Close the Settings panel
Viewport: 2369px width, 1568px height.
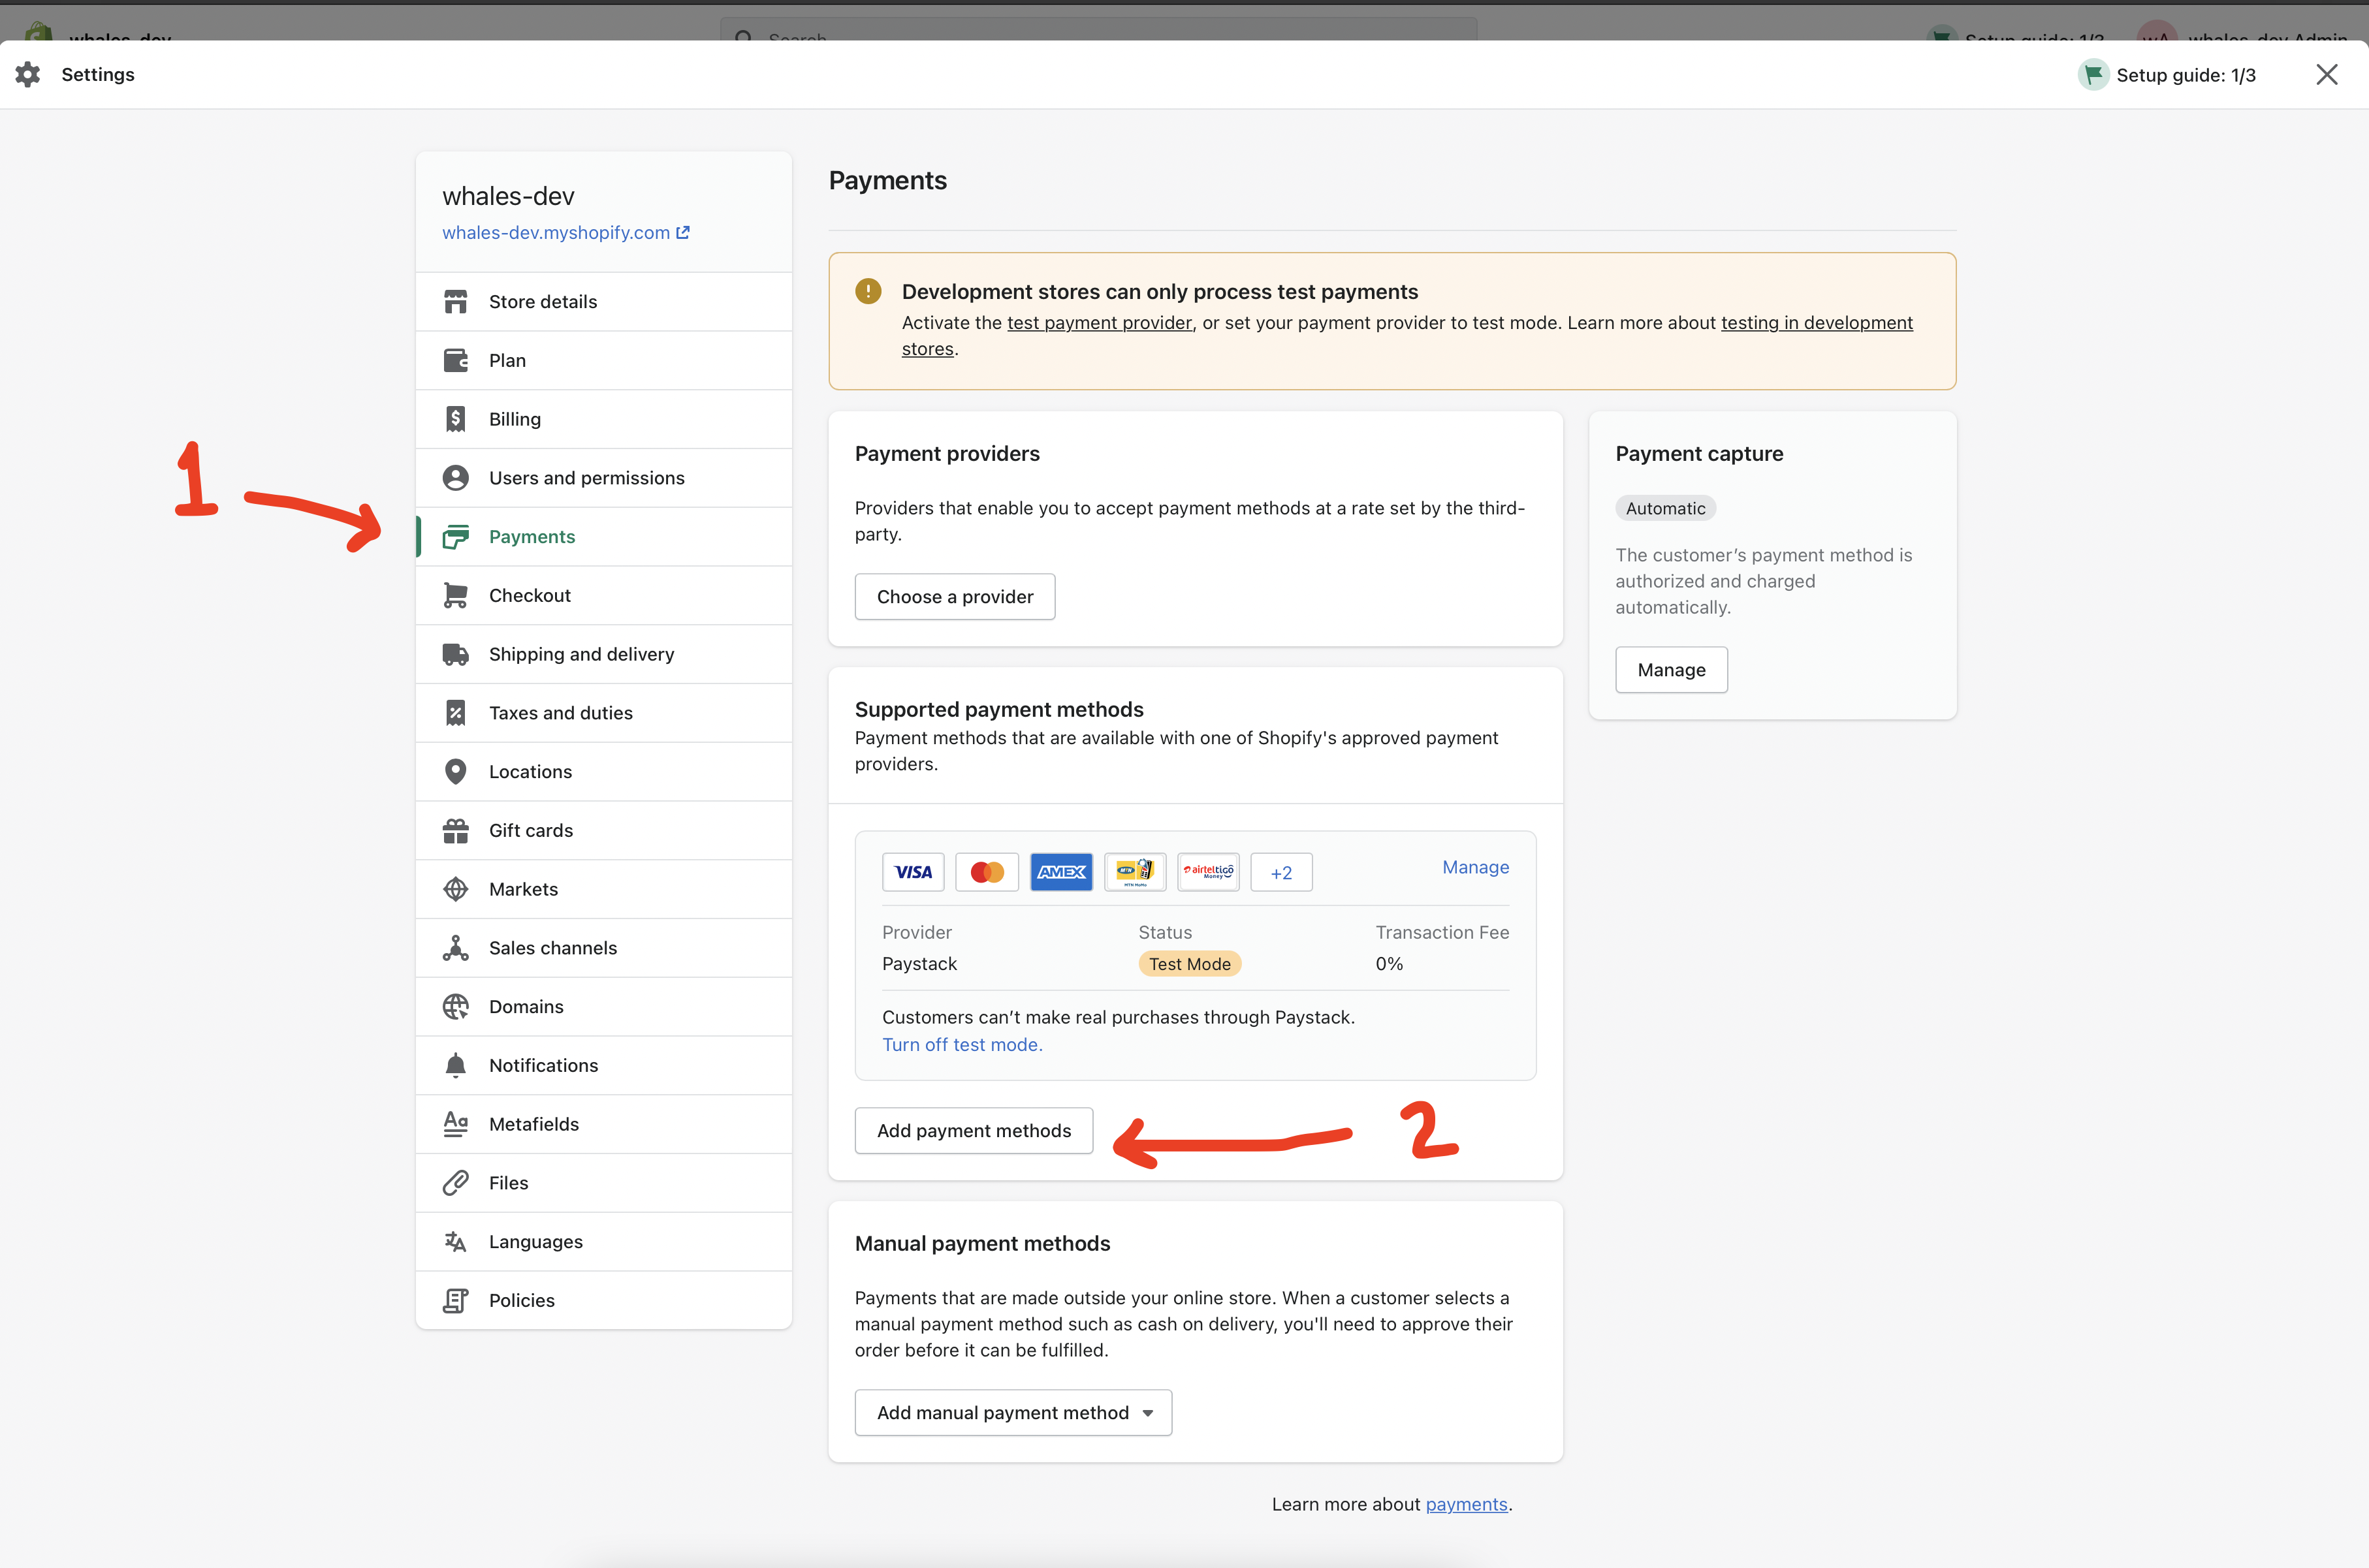2326,74
